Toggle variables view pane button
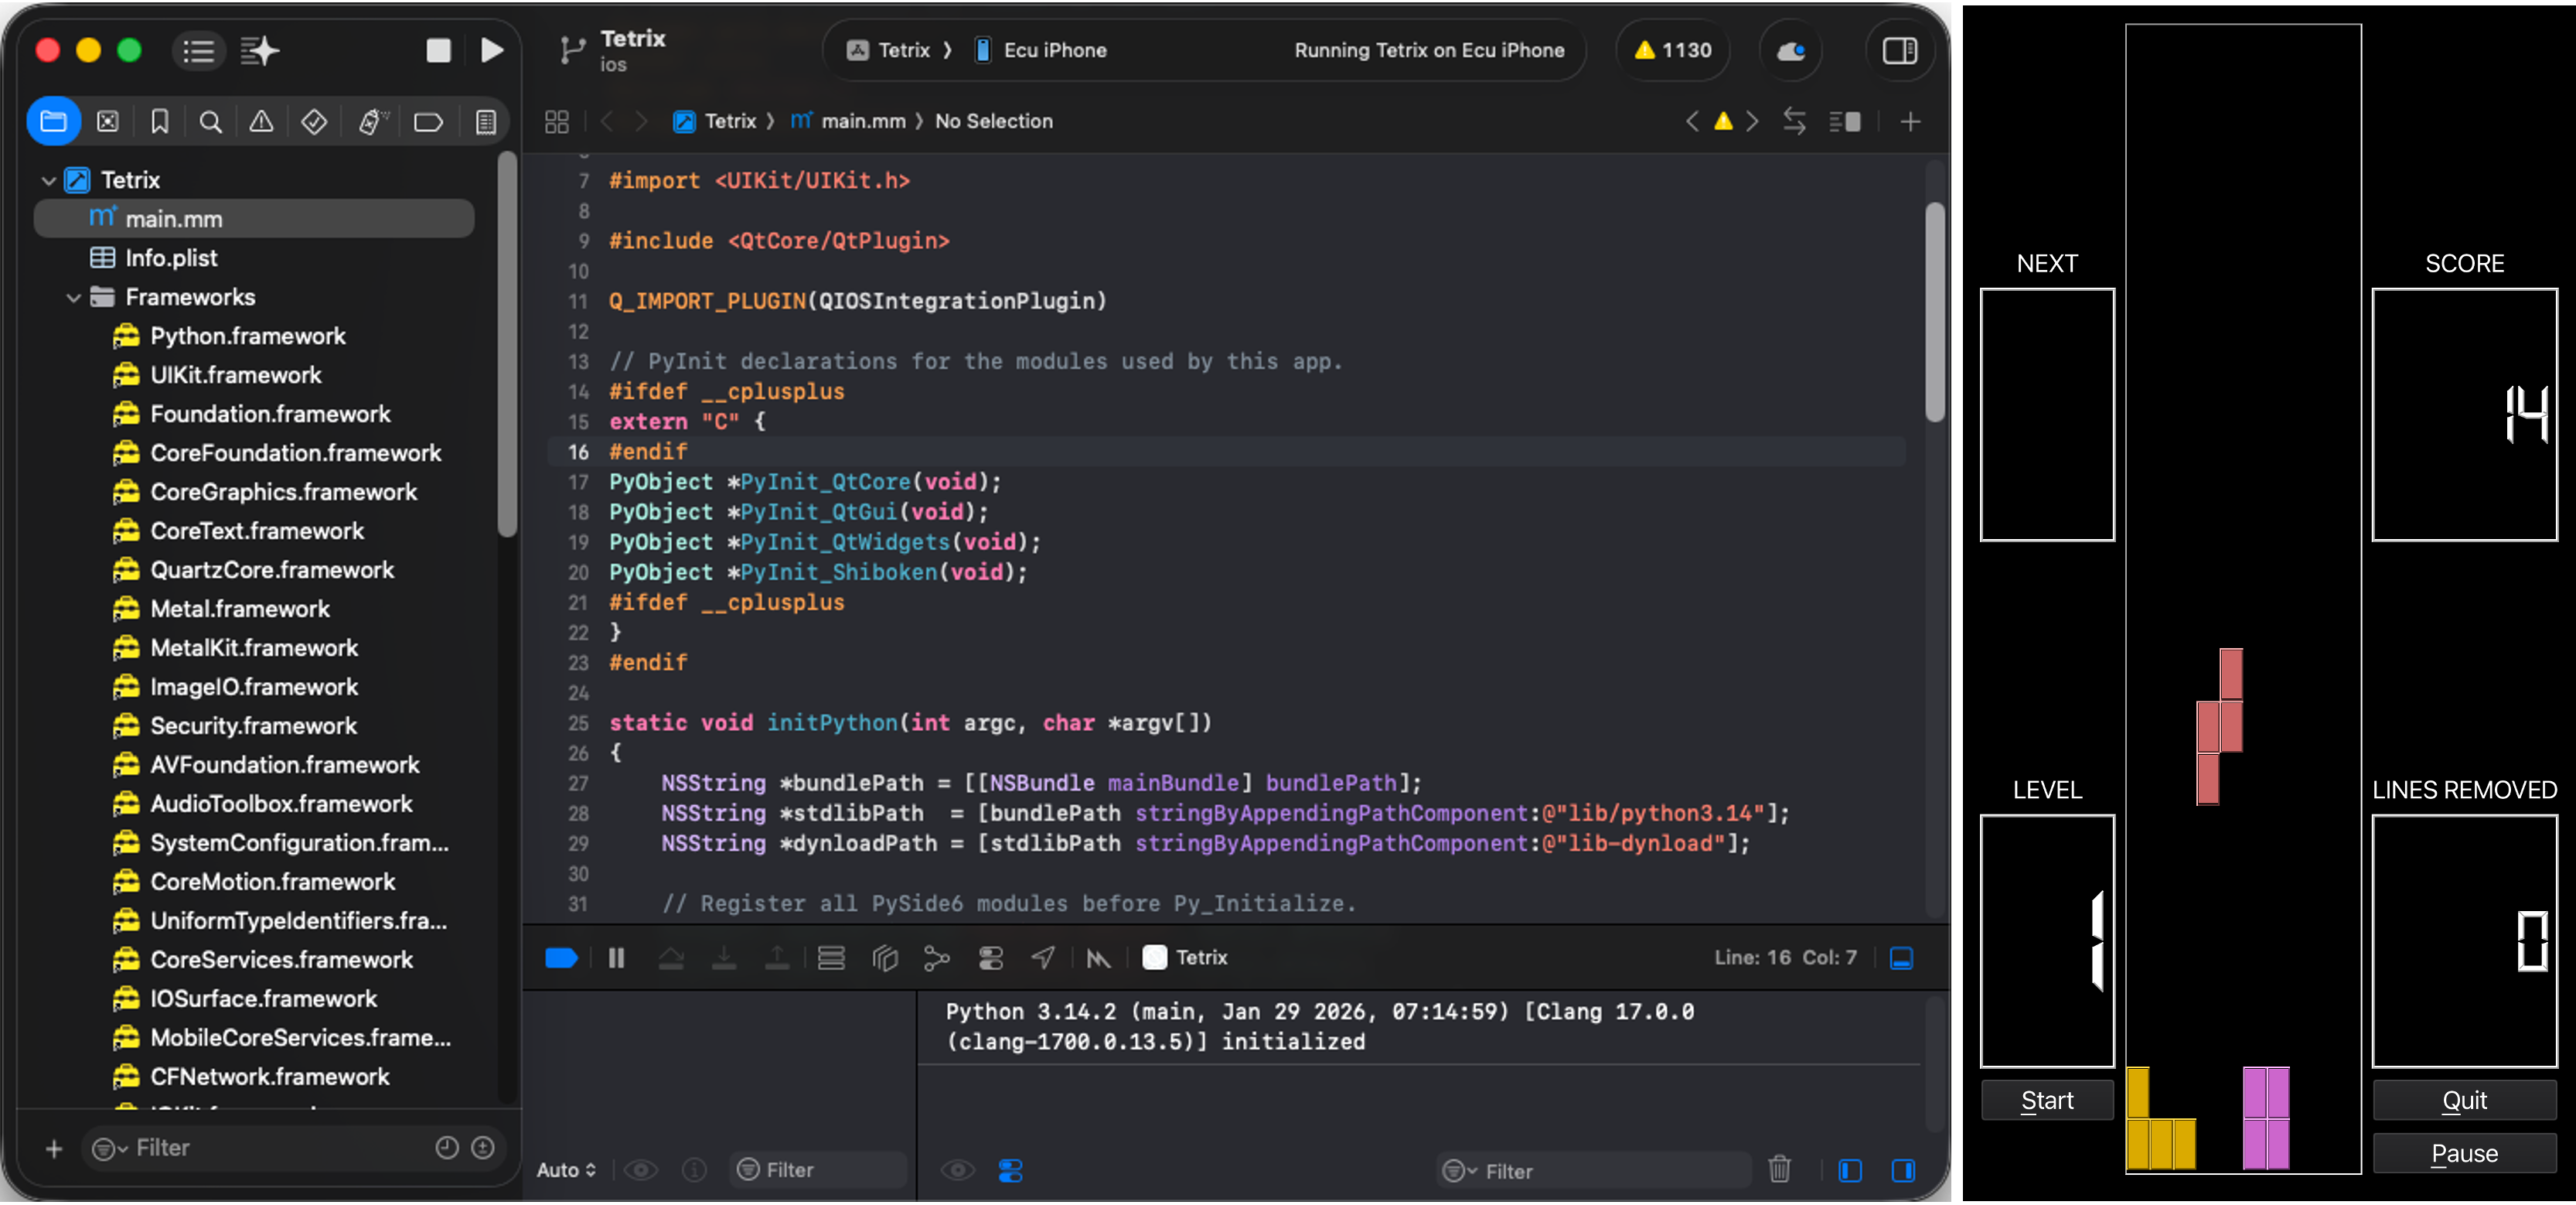Viewport: 2576px width, 1205px height. point(1849,1170)
